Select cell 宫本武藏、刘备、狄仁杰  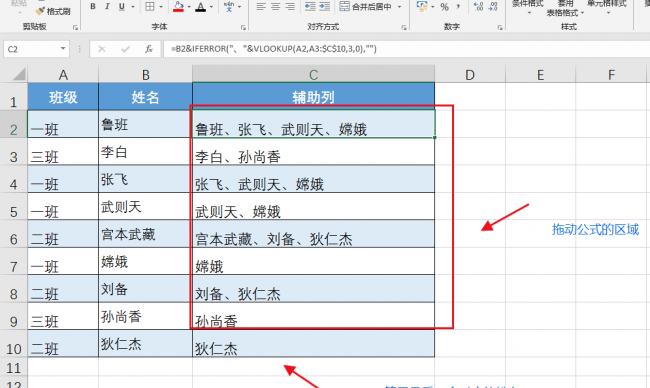tap(313, 234)
